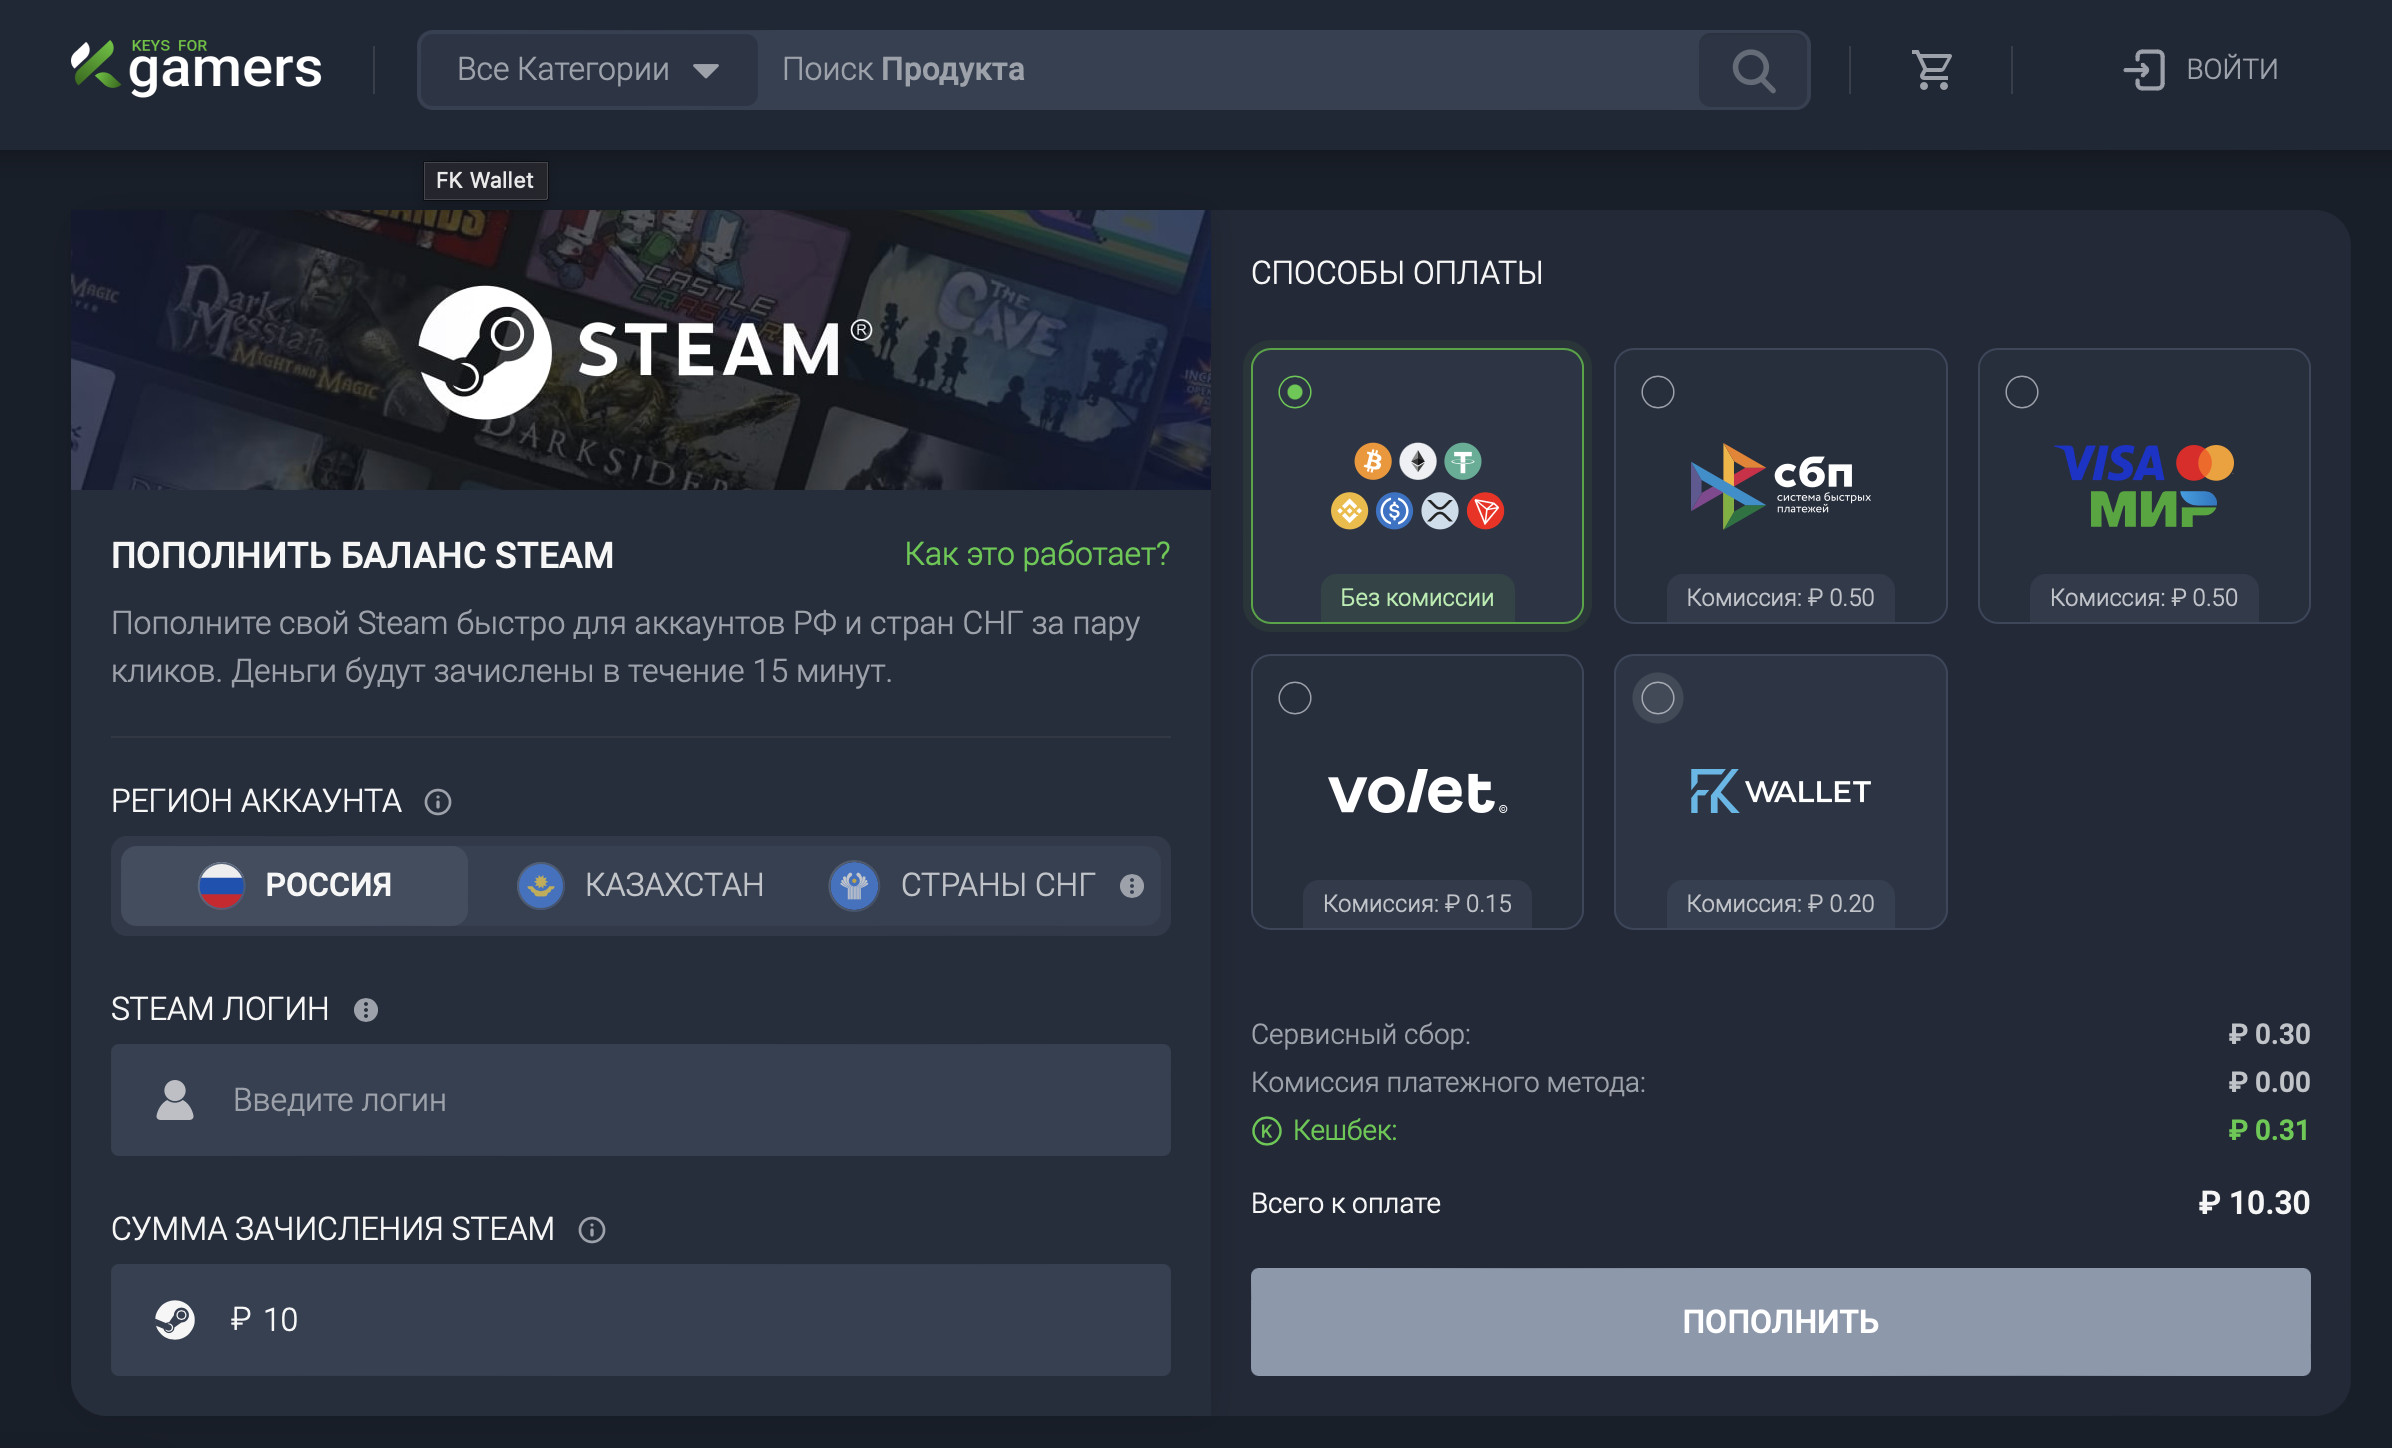Choose the Volet payment radio button
Image resolution: width=2392 pixels, height=1448 pixels.
click(x=1295, y=698)
